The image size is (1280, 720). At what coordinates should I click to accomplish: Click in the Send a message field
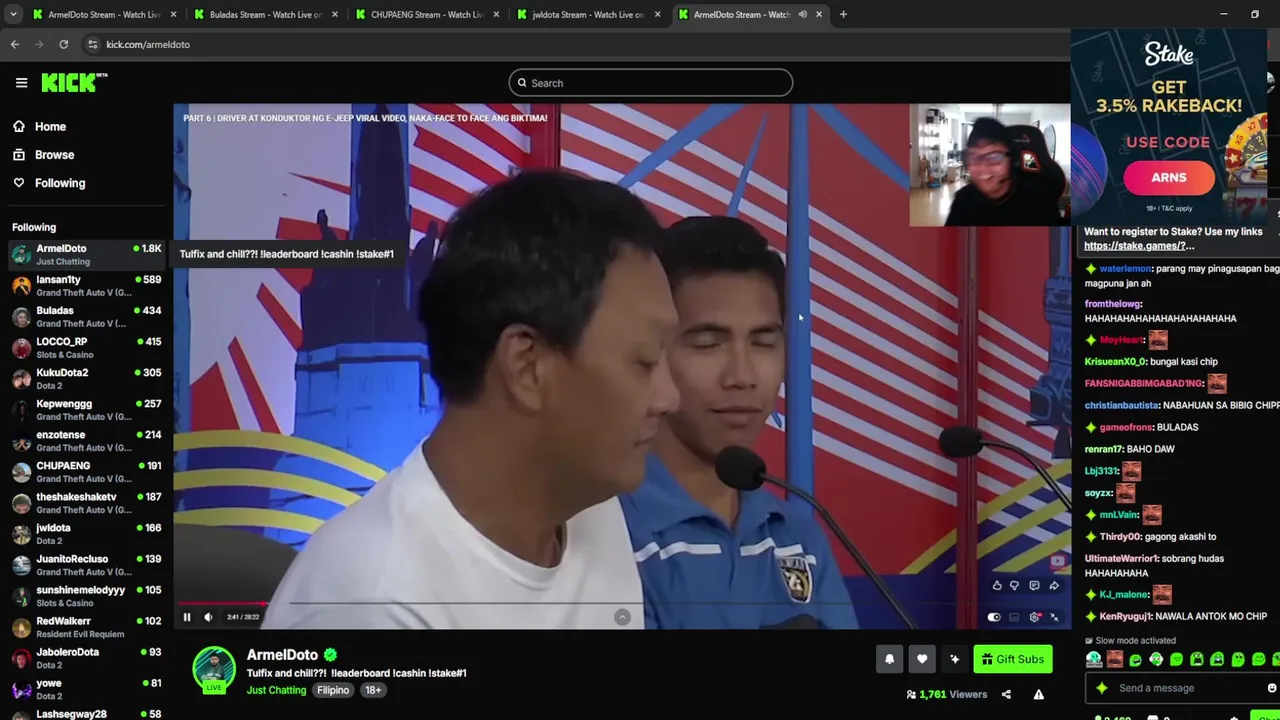click(x=1180, y=688)
